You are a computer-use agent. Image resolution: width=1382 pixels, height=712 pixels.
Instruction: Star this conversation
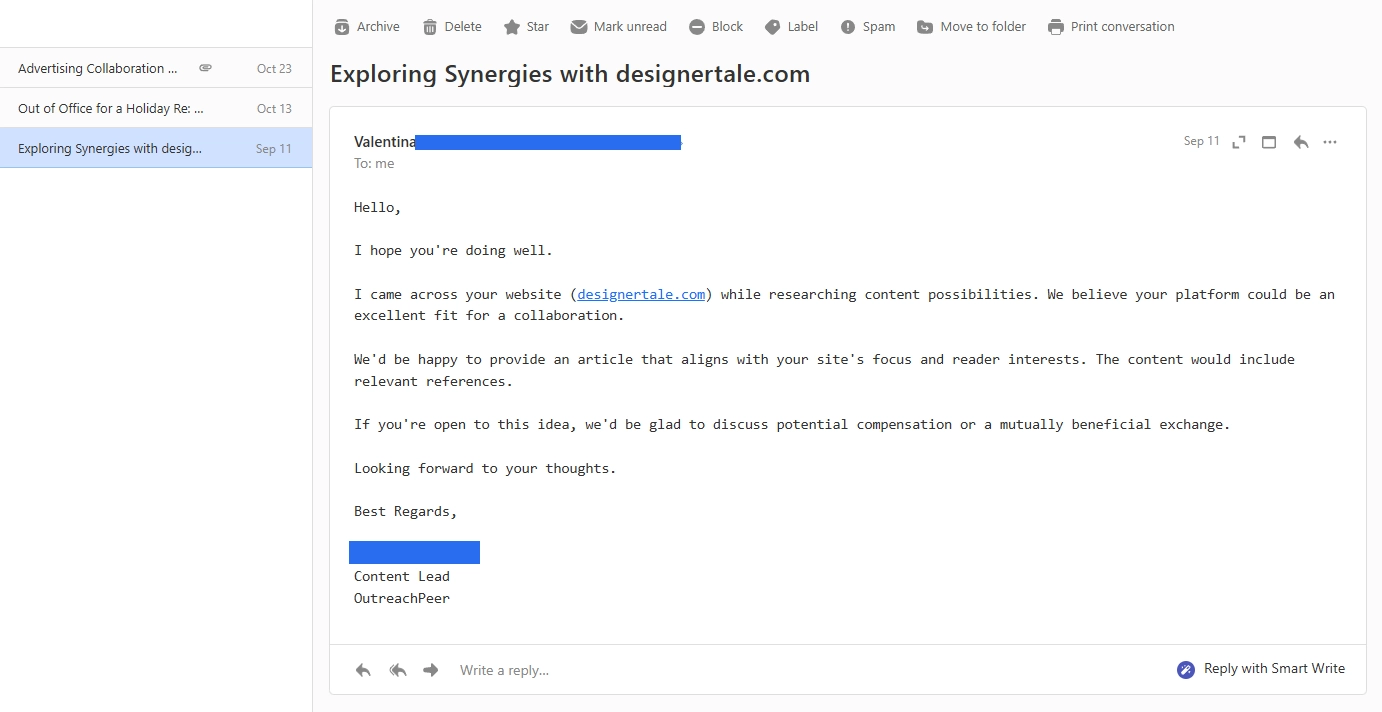526,27
